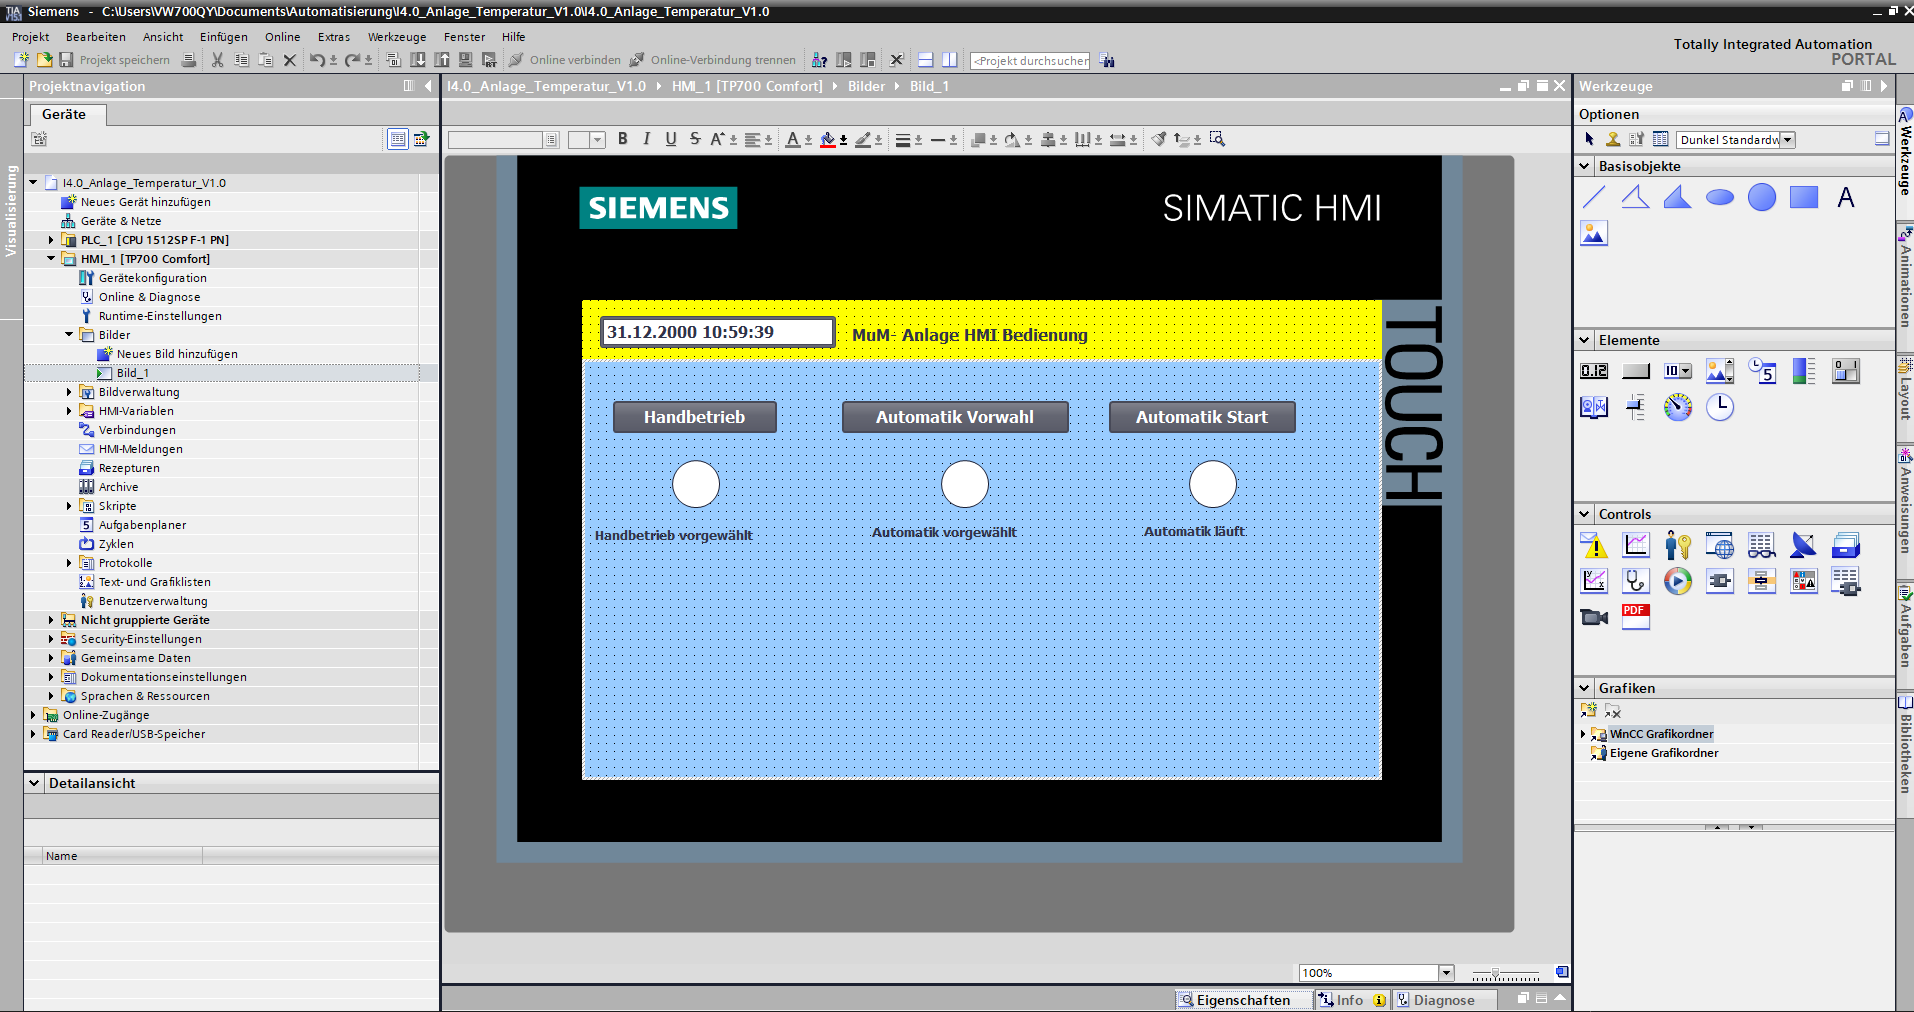Select the Circle basic object
The image size is (1914, 1012).
point(1761,197)
